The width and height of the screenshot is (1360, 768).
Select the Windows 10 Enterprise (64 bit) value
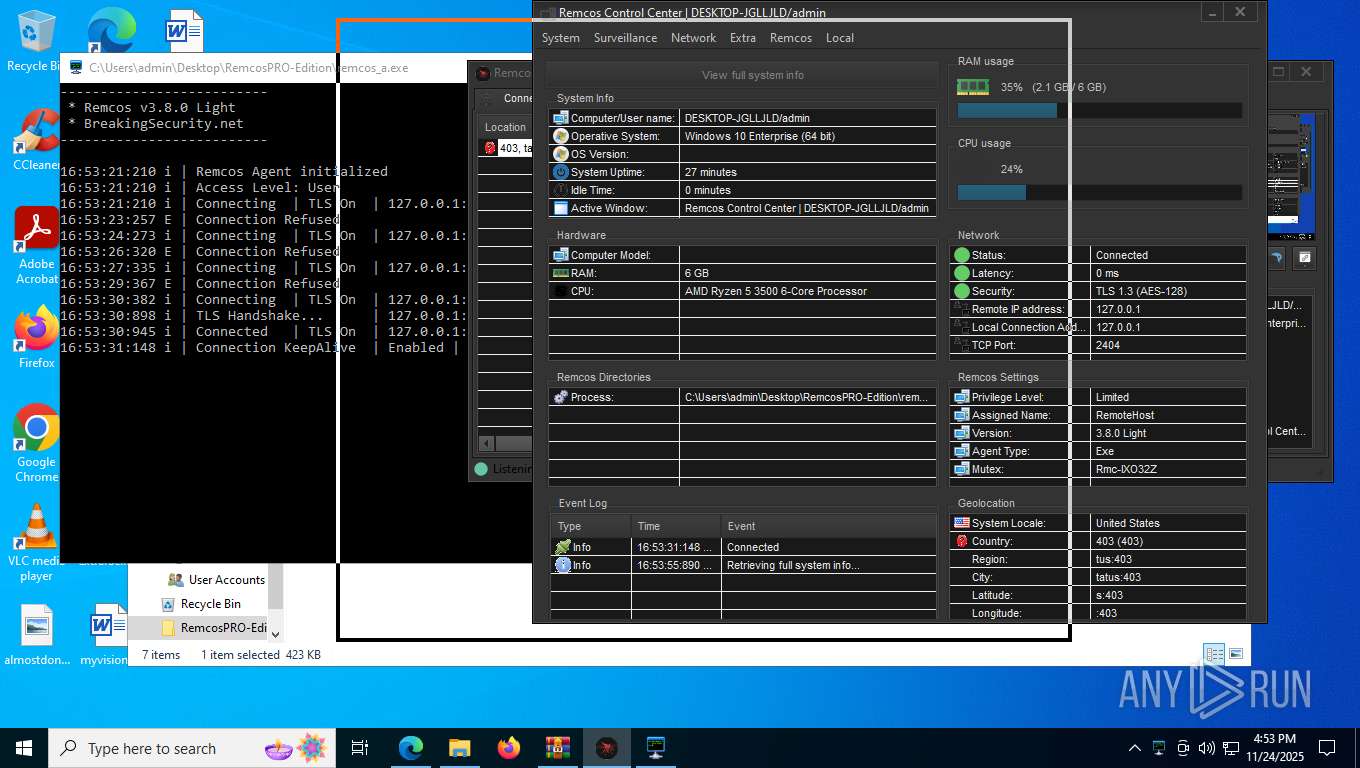tap(759, 136)
